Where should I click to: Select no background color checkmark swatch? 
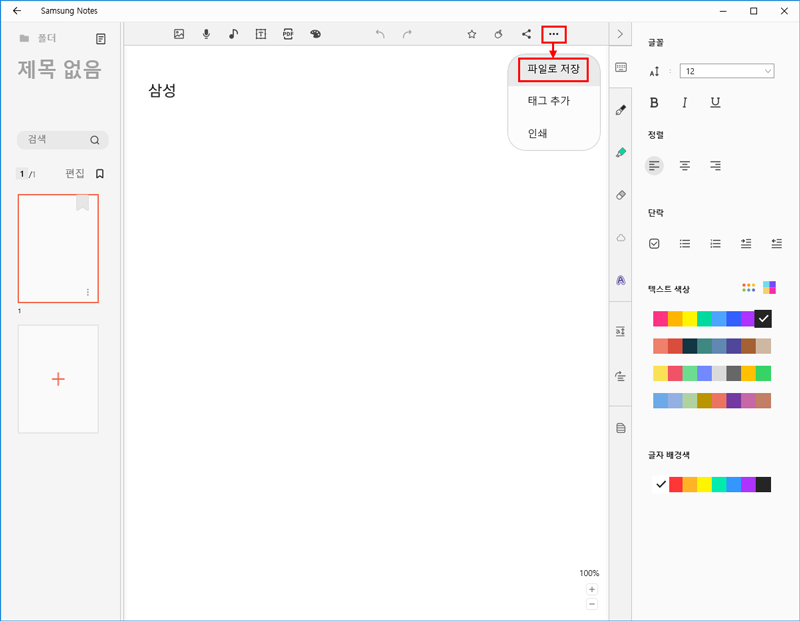tap(661, 484)
